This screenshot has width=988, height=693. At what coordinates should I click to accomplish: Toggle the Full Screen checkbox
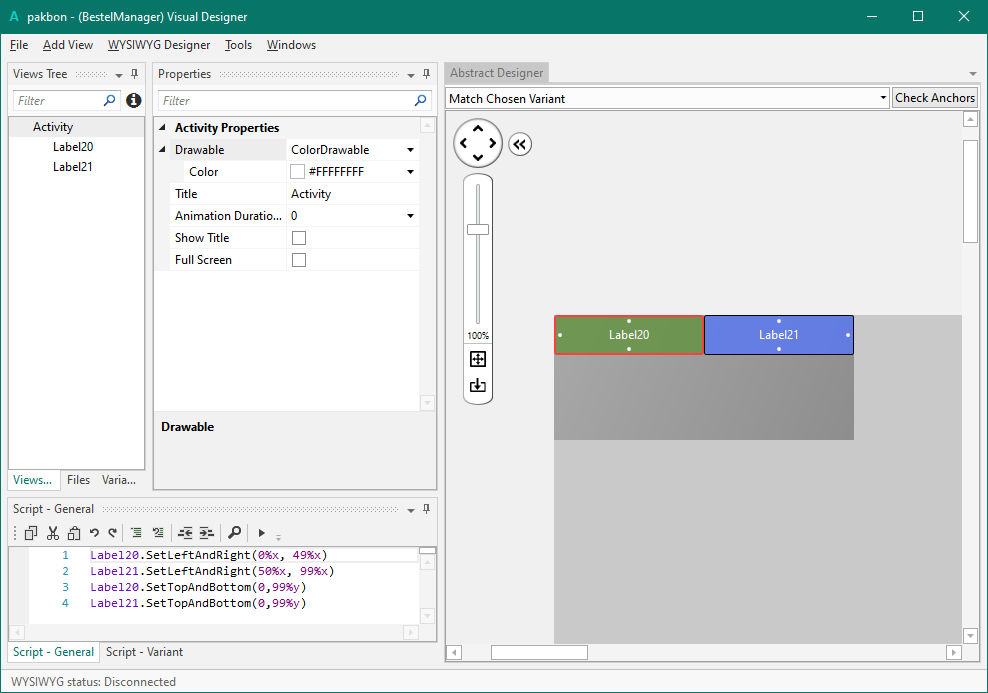[298, 260]
